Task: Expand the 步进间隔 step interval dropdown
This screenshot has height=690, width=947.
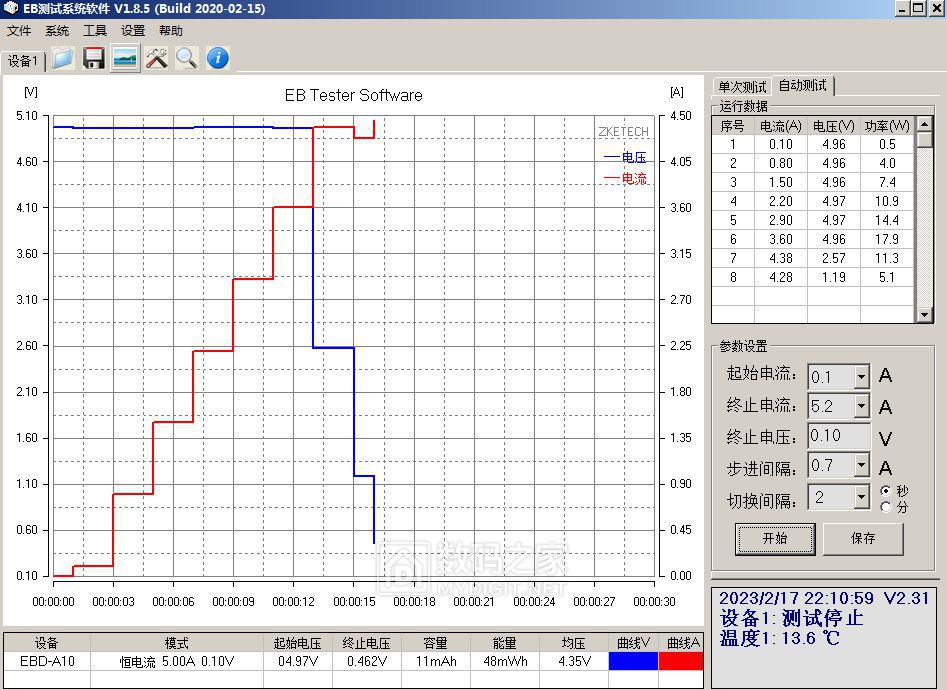Action: 862,465
